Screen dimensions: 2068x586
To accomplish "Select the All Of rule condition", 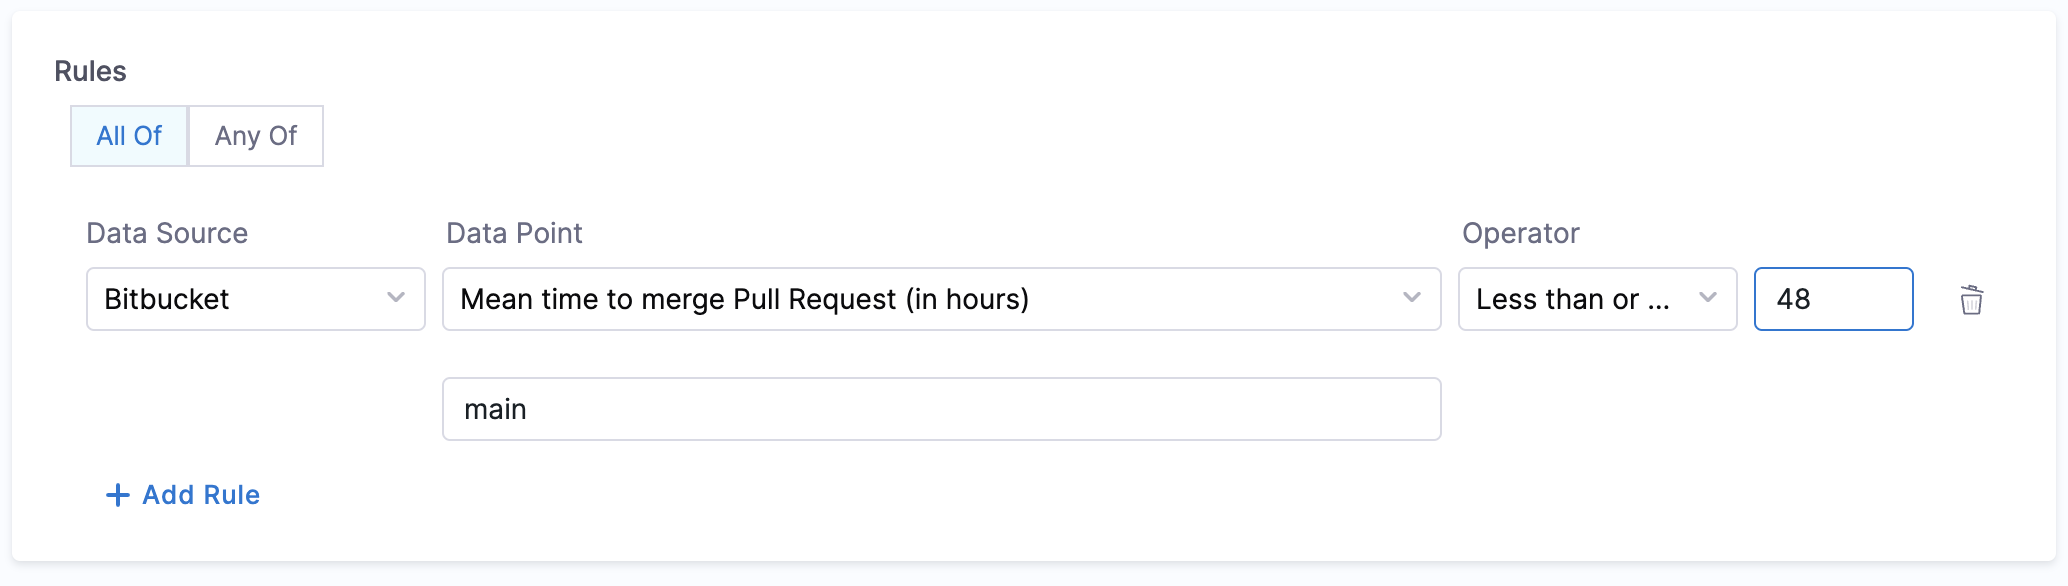I will [x=129, y=136].
